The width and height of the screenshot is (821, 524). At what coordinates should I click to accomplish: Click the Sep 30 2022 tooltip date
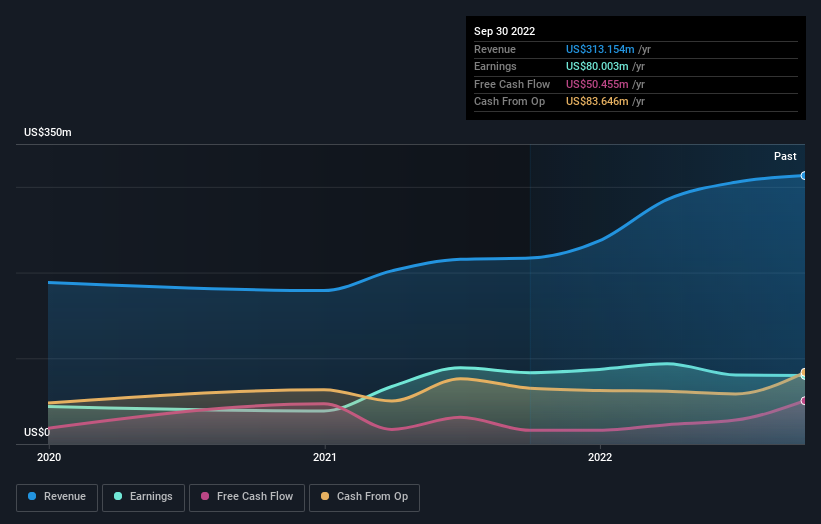tap(504, 31)
